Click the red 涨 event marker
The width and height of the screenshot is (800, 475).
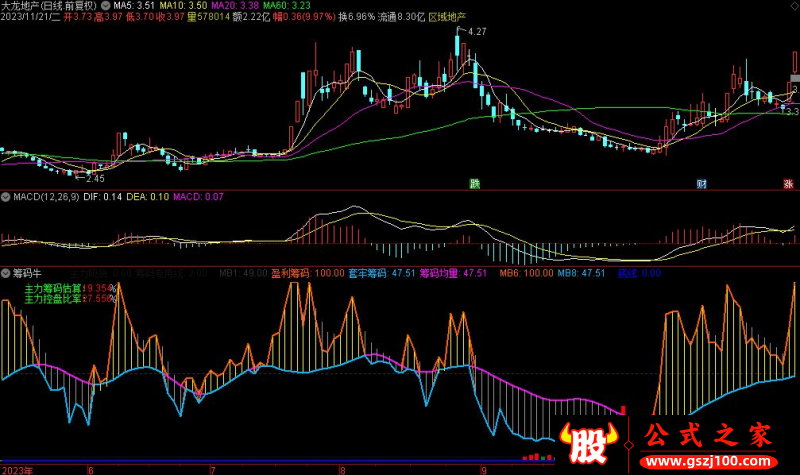[789, 184]
